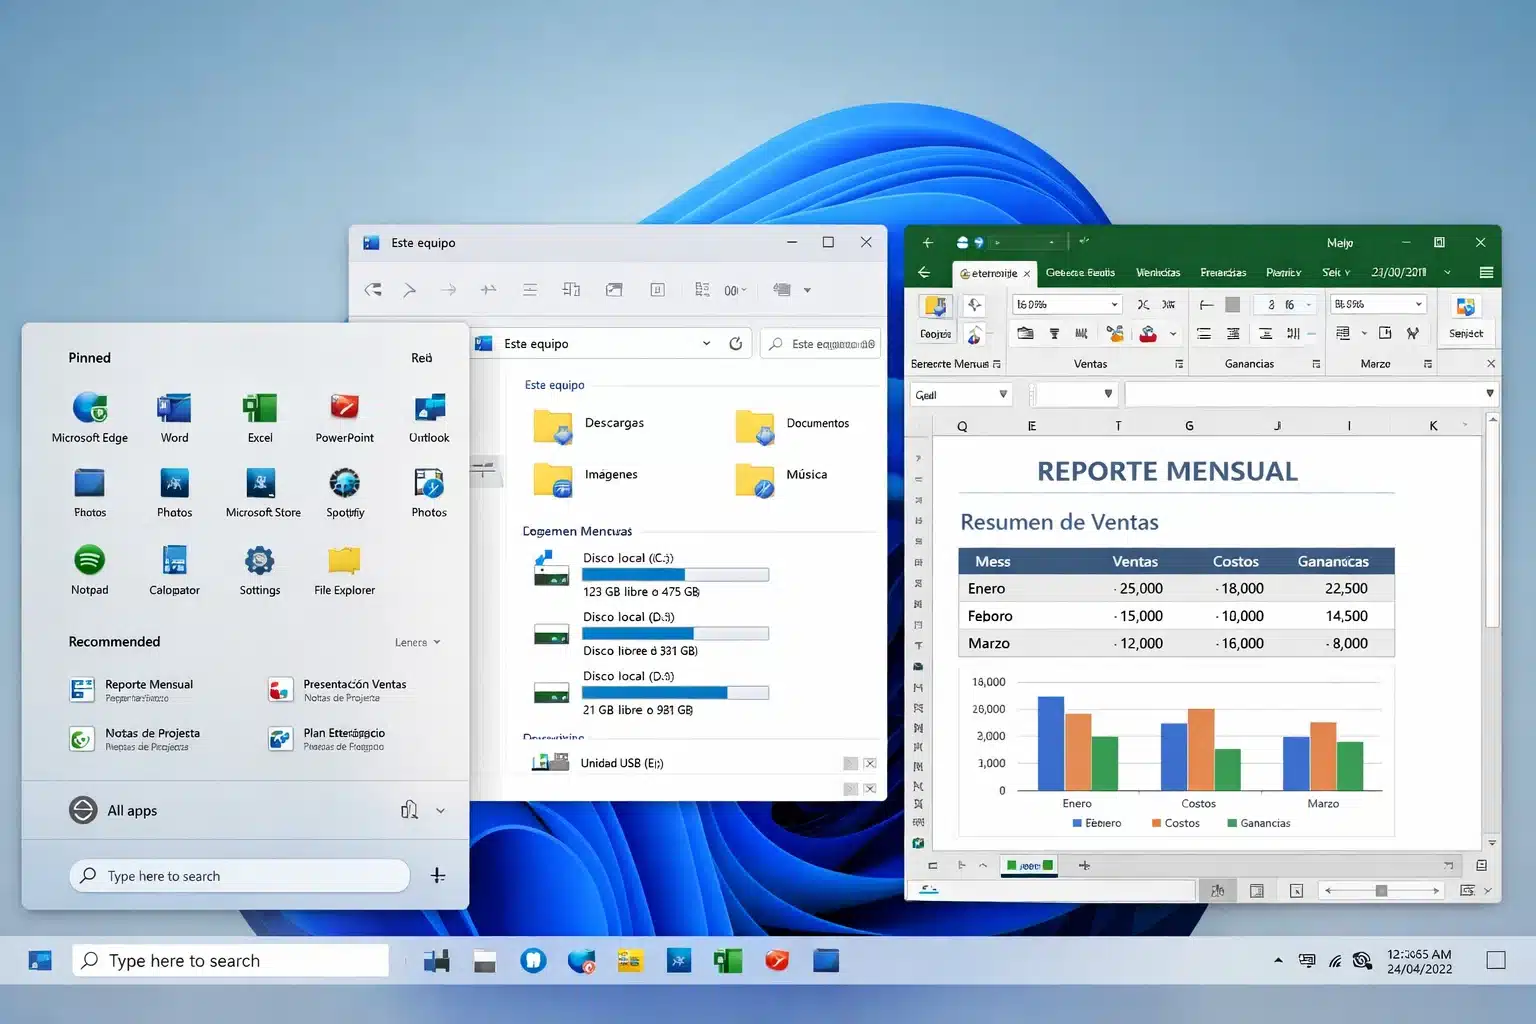Click the Disco local (C:) storage usage bar

[x=675, y=574]
